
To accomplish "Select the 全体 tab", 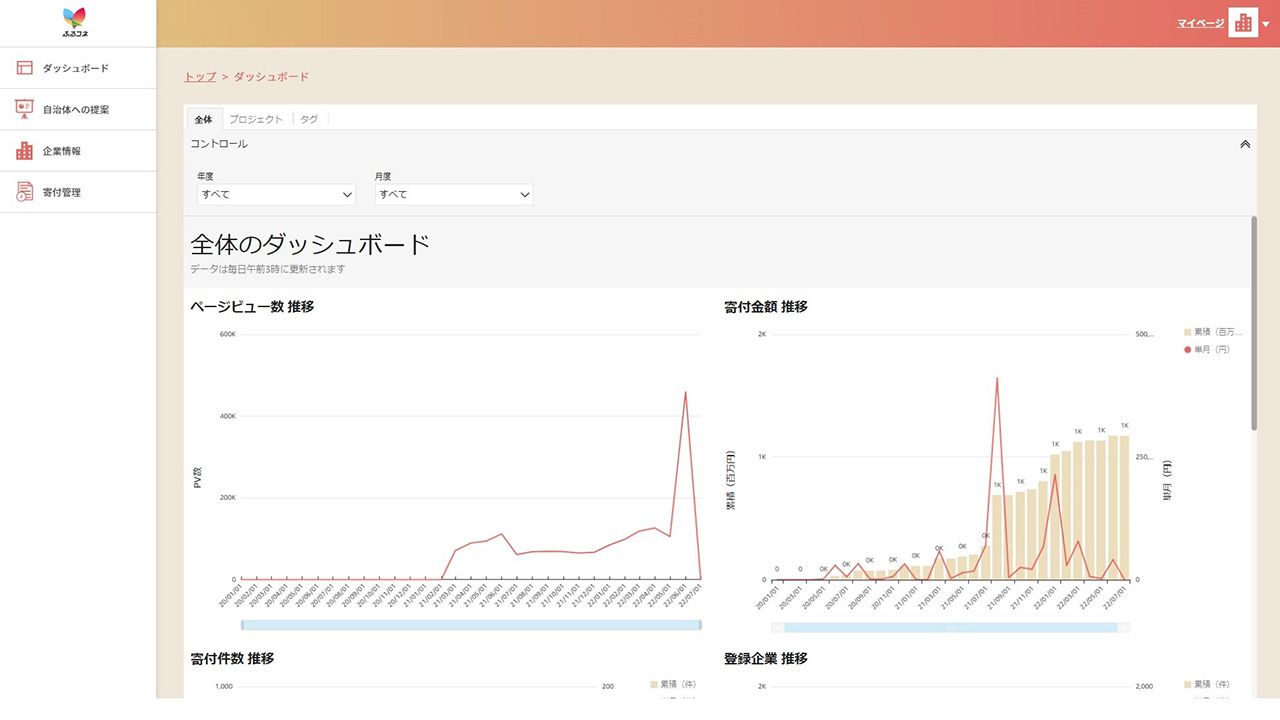I will [203, 119].
